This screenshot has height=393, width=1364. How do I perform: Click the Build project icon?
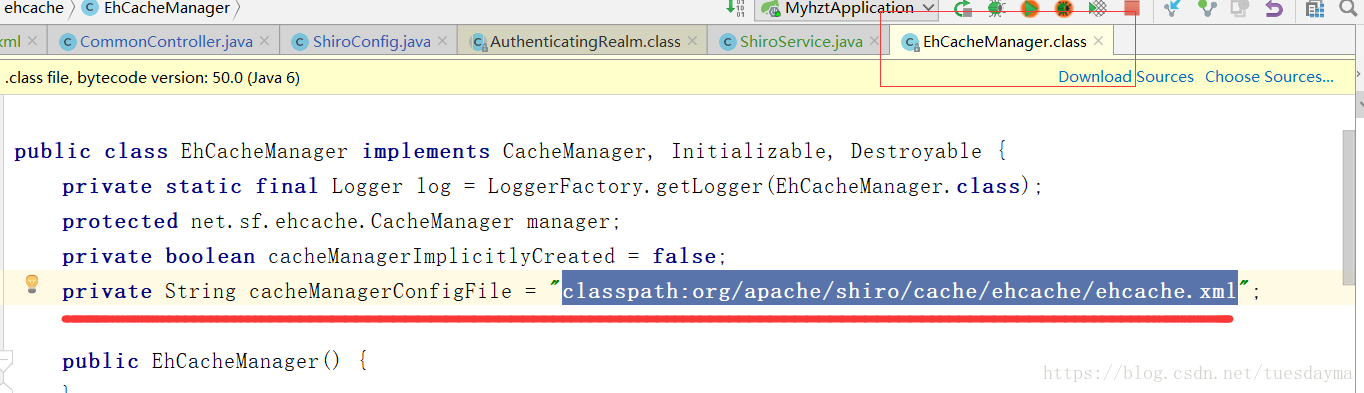(736, 9)
